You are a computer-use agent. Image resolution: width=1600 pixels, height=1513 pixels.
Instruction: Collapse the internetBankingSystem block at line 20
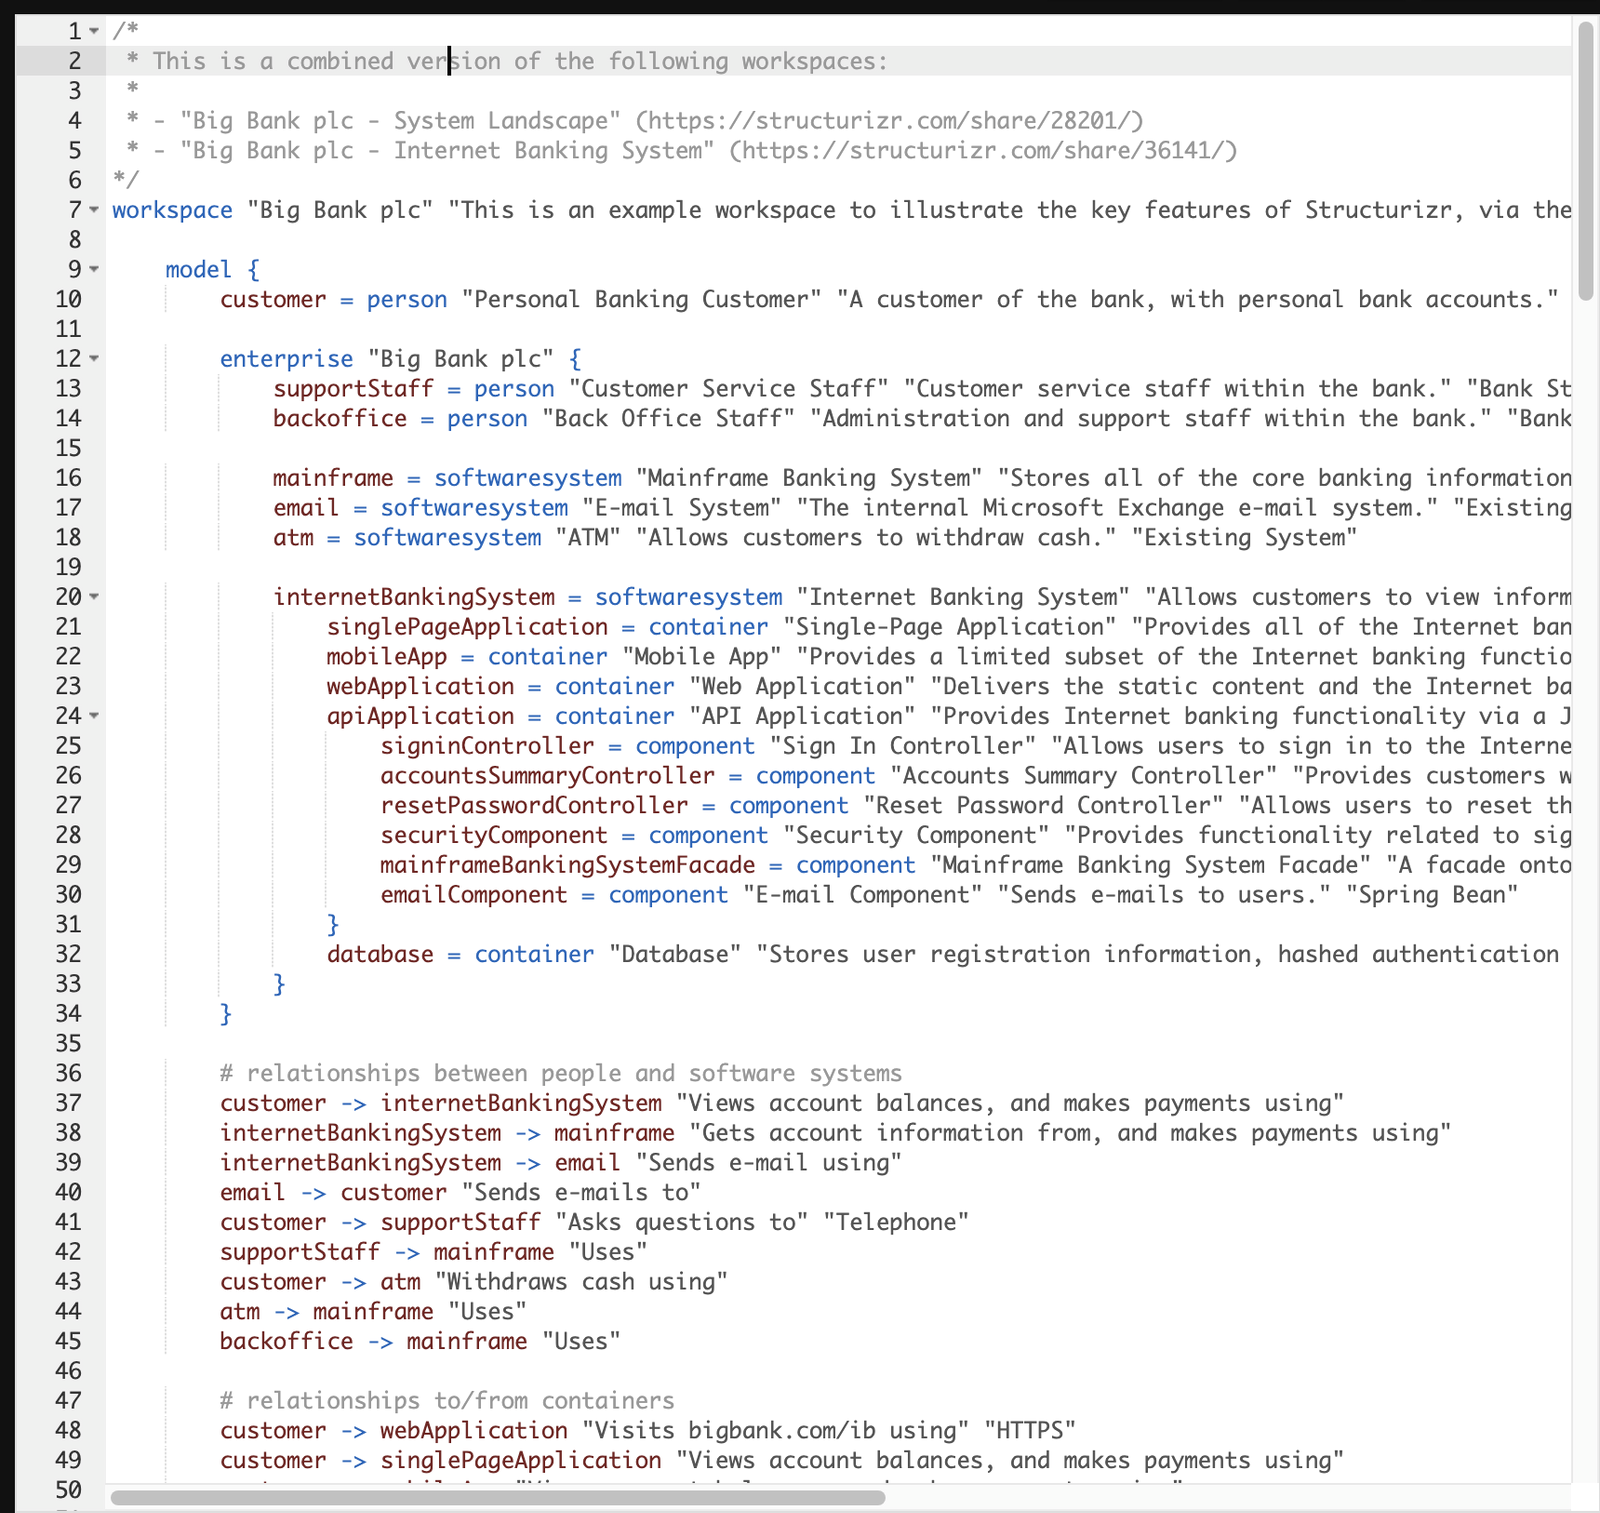93,598
